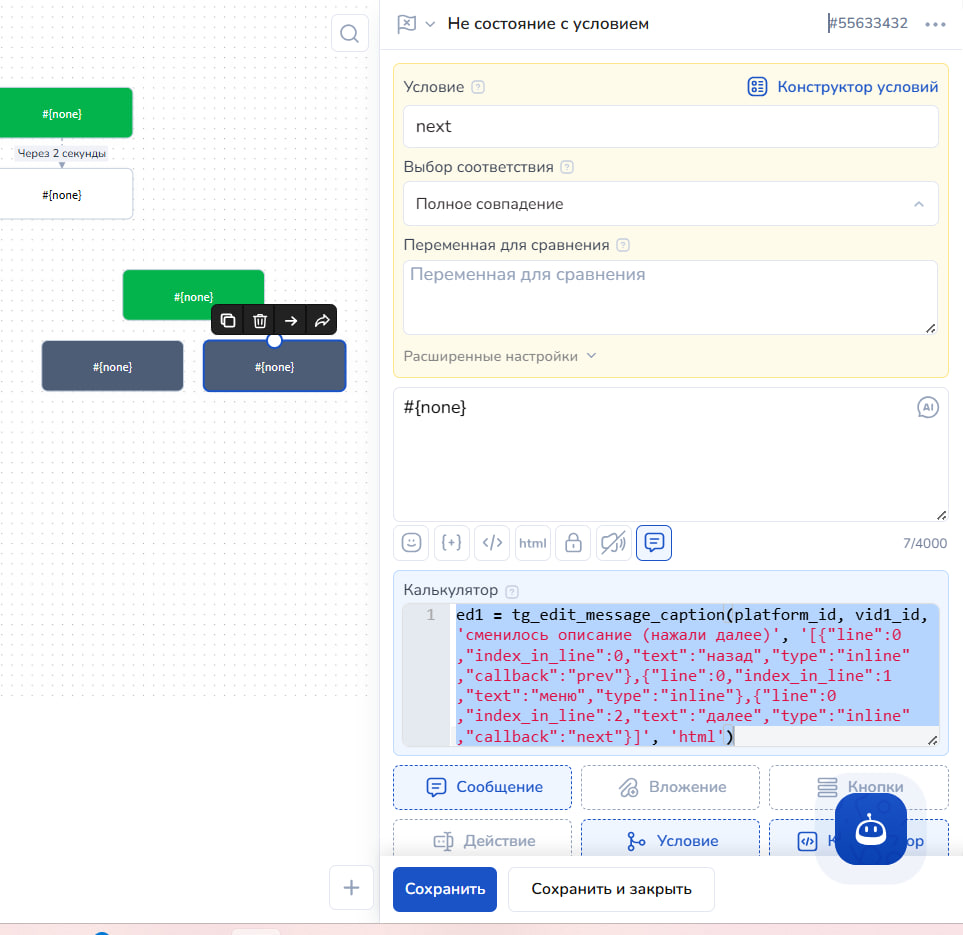Viewport: 963px width, 935px height.
Task: Click the emoji smiley icon
Action: 411,543
